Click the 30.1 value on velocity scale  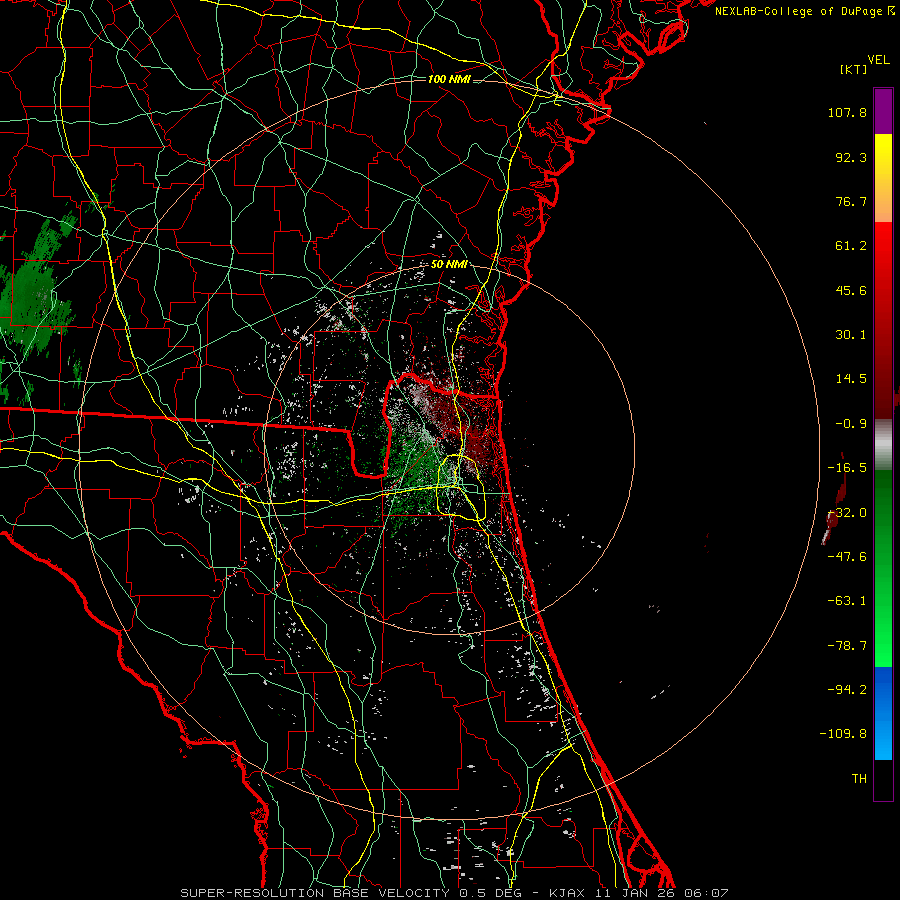coord(851,335)
